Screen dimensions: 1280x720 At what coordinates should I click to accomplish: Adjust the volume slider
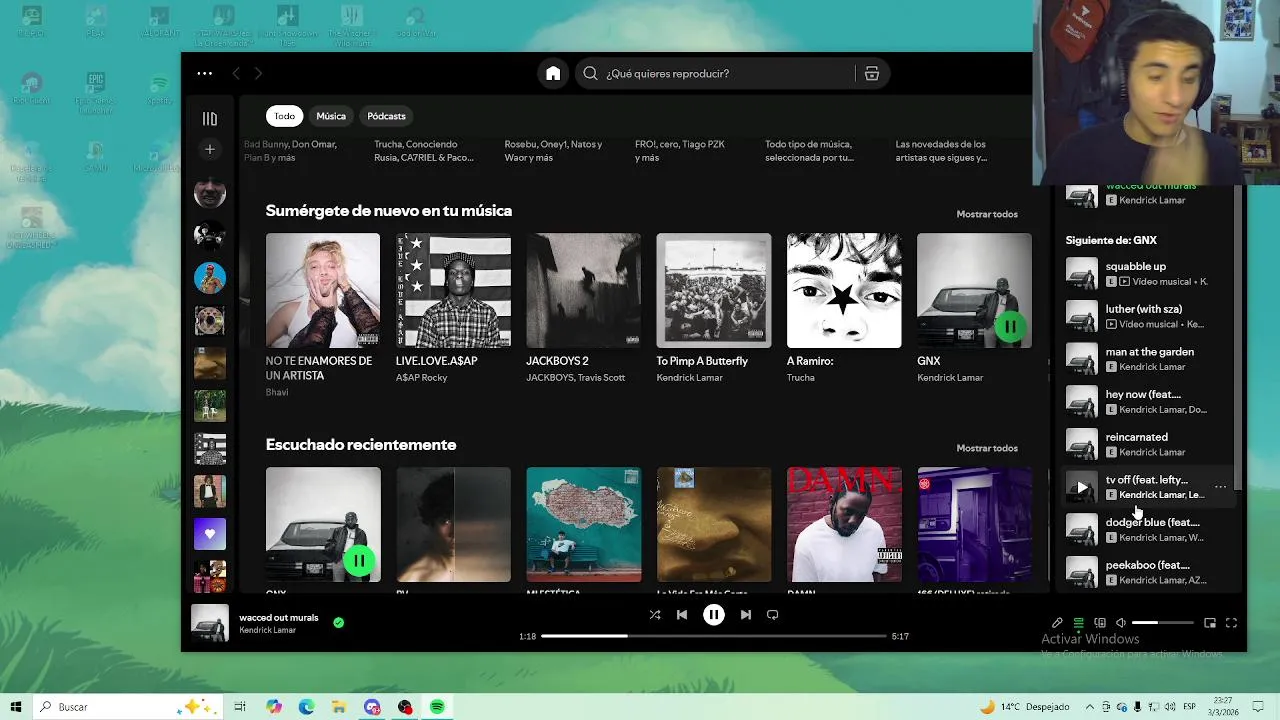tap(1163, 623)
